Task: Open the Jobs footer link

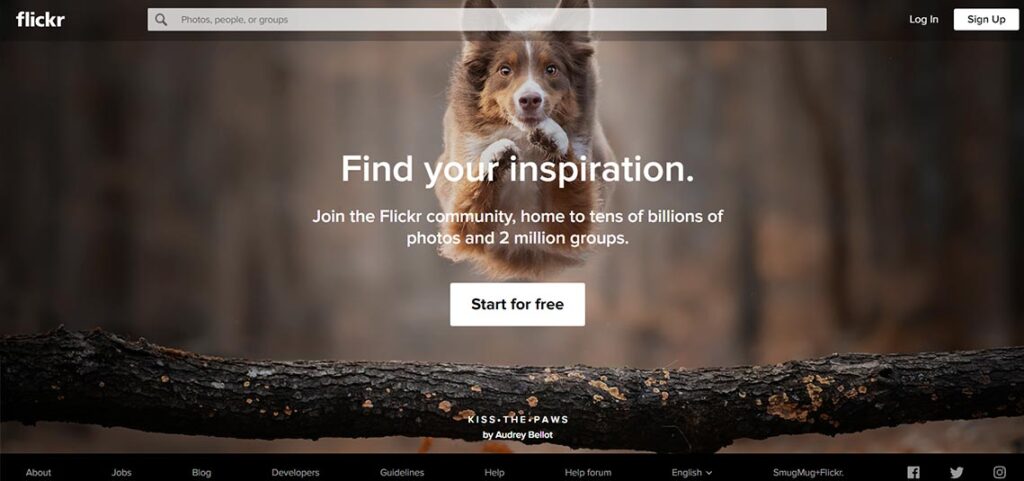Action: 121,473
